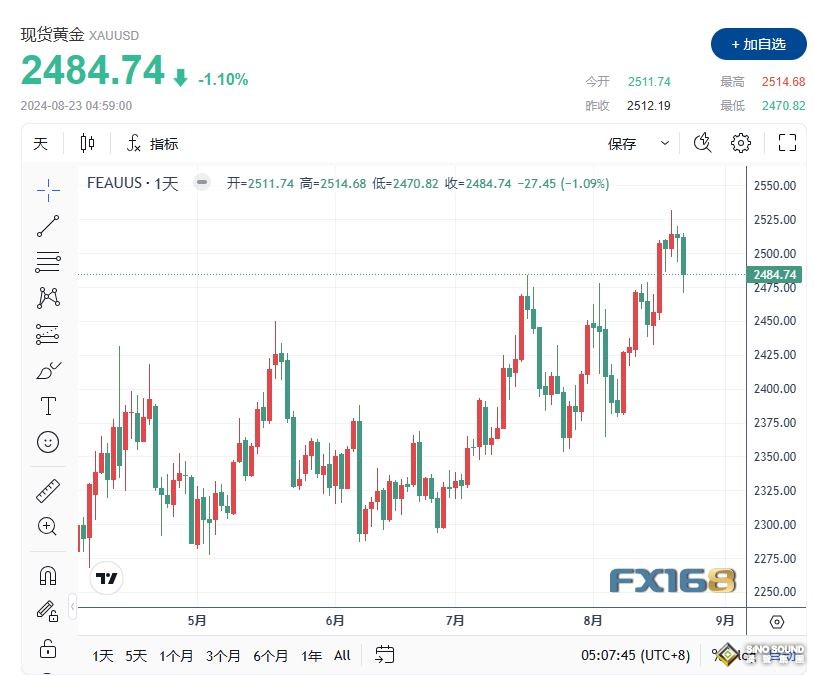Collapse the FEAUUS legend button
814x676 pixels.
(202, 182)
